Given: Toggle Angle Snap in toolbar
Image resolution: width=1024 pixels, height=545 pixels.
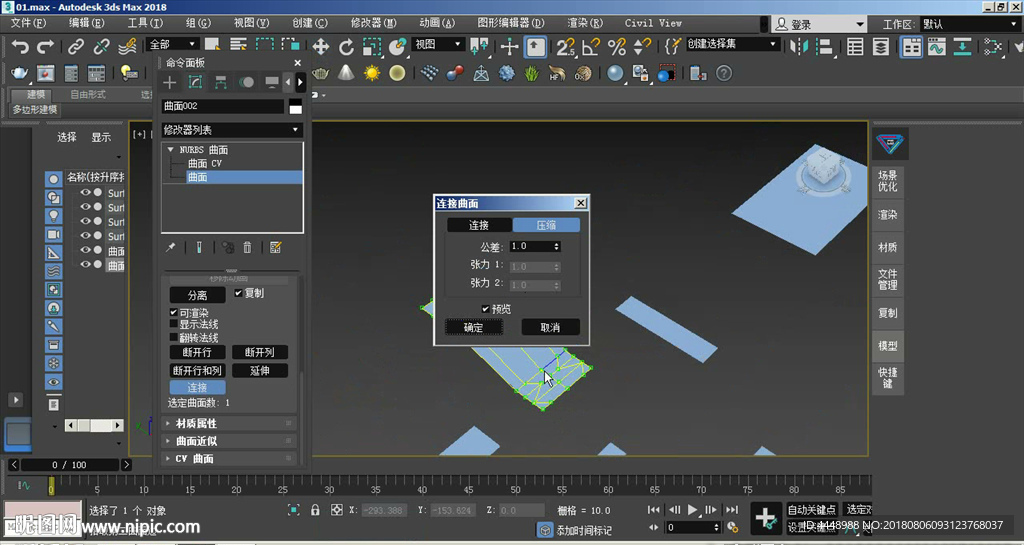Looking at the screenshot, I should 590,46.
